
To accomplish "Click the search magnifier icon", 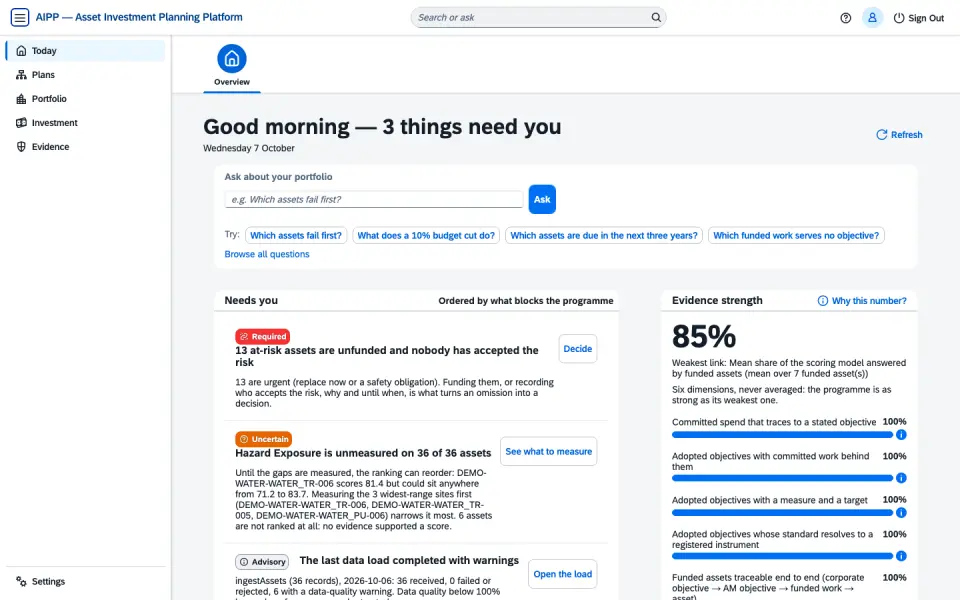I will tap(656, 17).
